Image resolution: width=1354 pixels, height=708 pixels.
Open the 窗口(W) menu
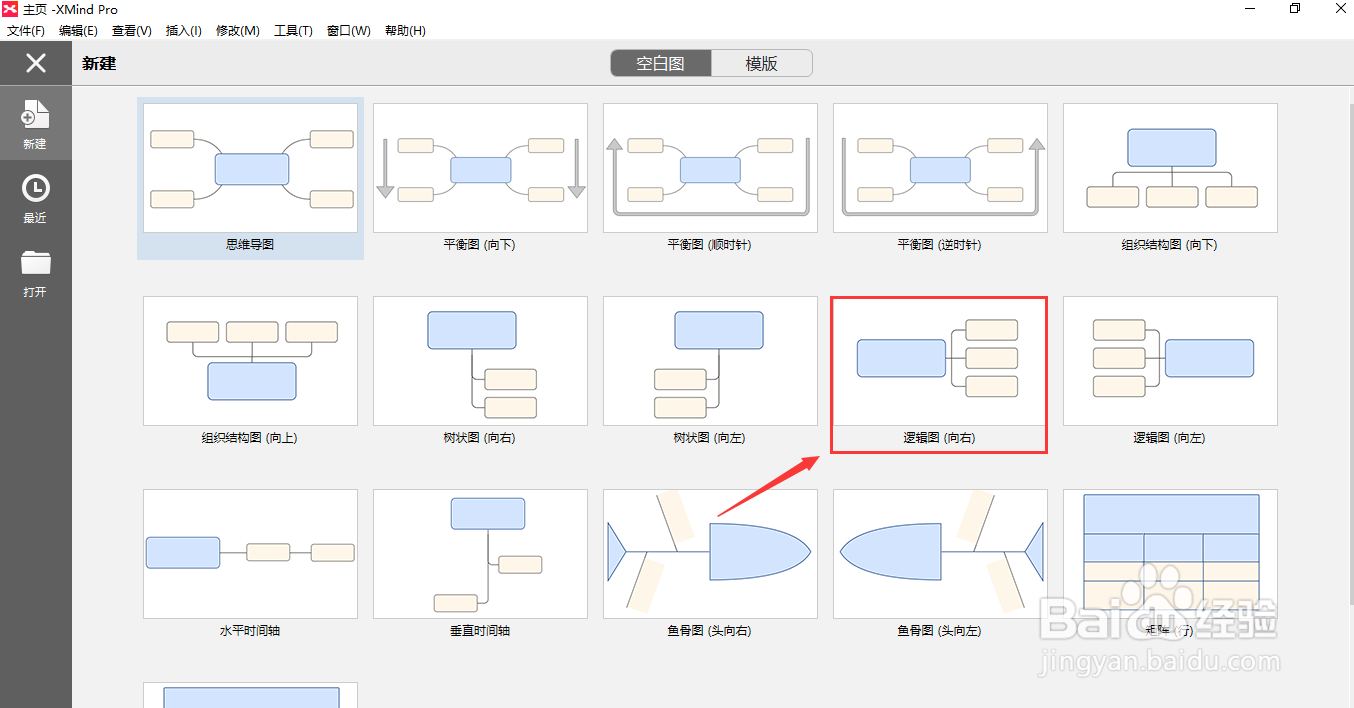349,30
